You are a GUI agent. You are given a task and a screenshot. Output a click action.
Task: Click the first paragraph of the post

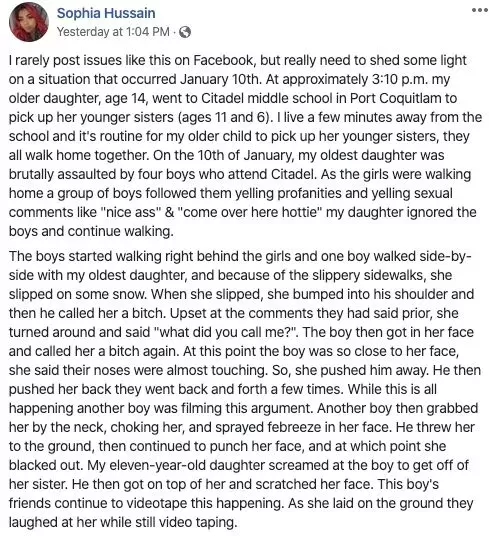[245, 146]
